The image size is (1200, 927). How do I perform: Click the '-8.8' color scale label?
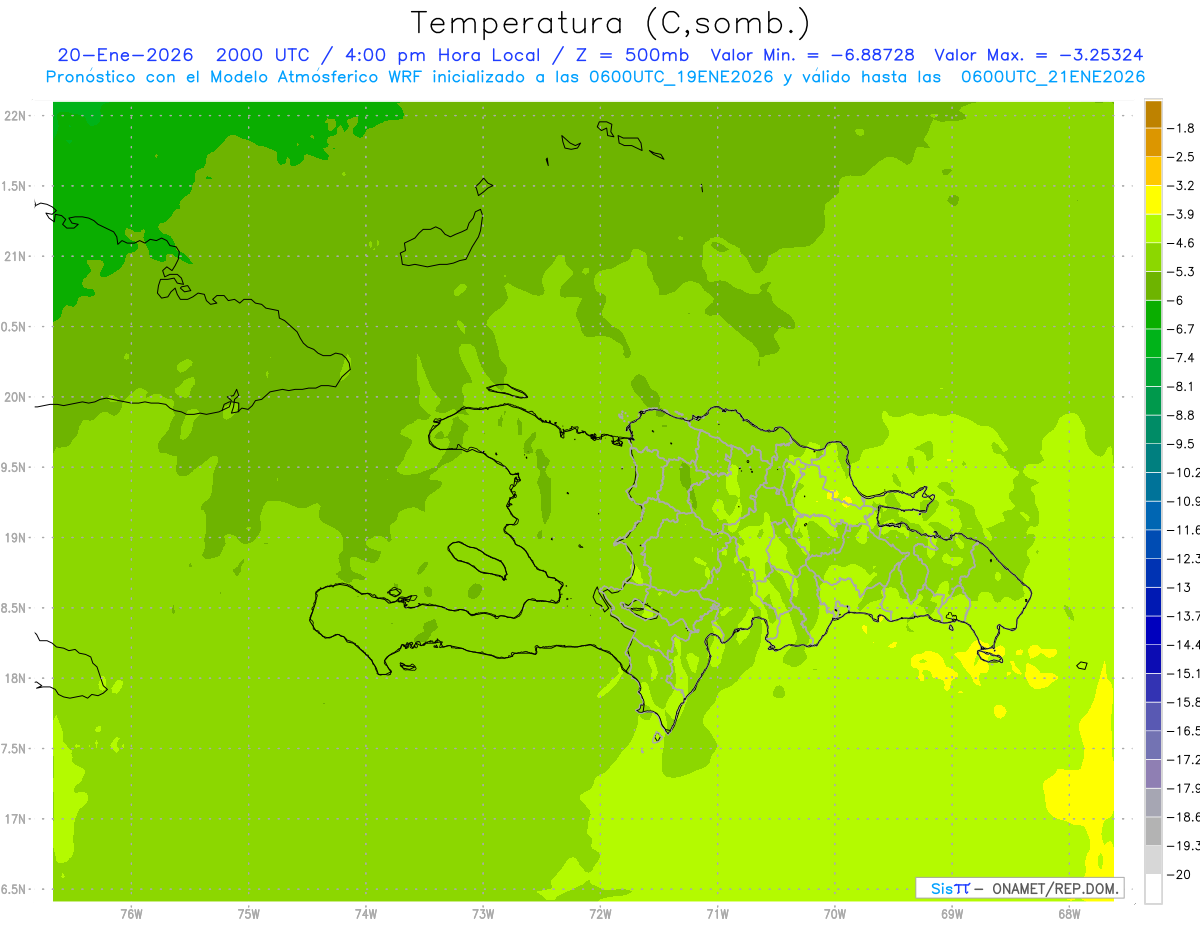click(1181, 415)
